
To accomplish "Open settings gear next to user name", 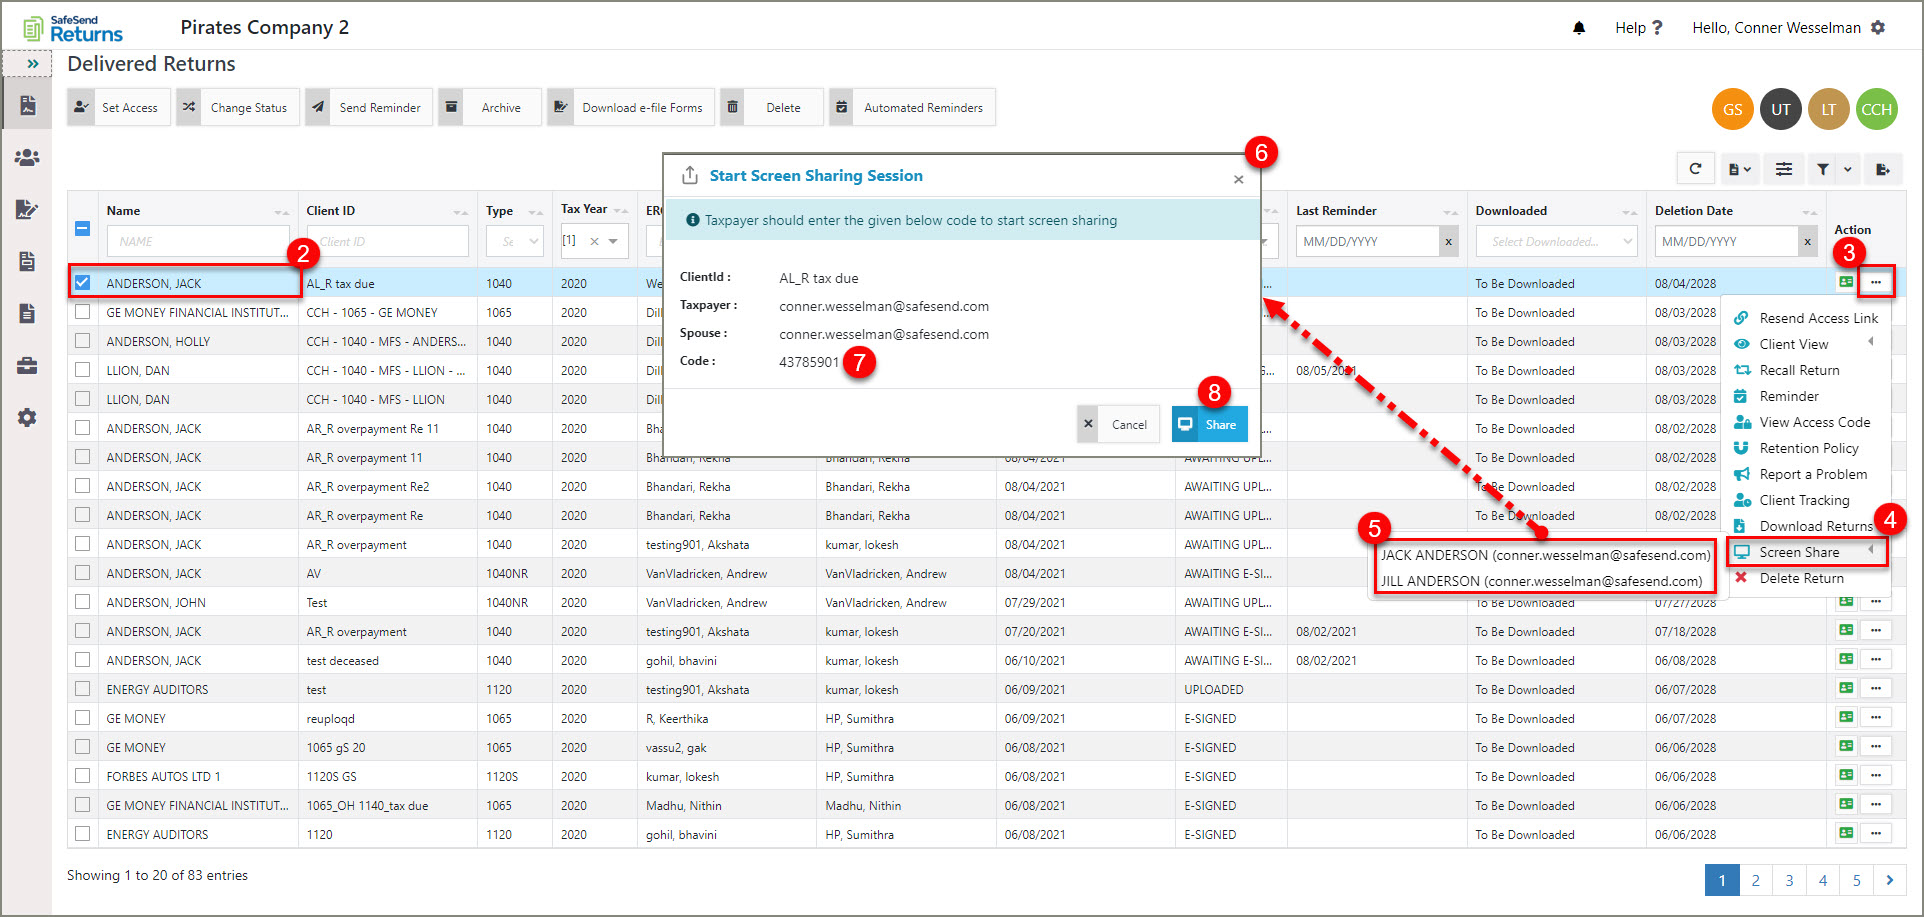I will [x=1878, y=28].
